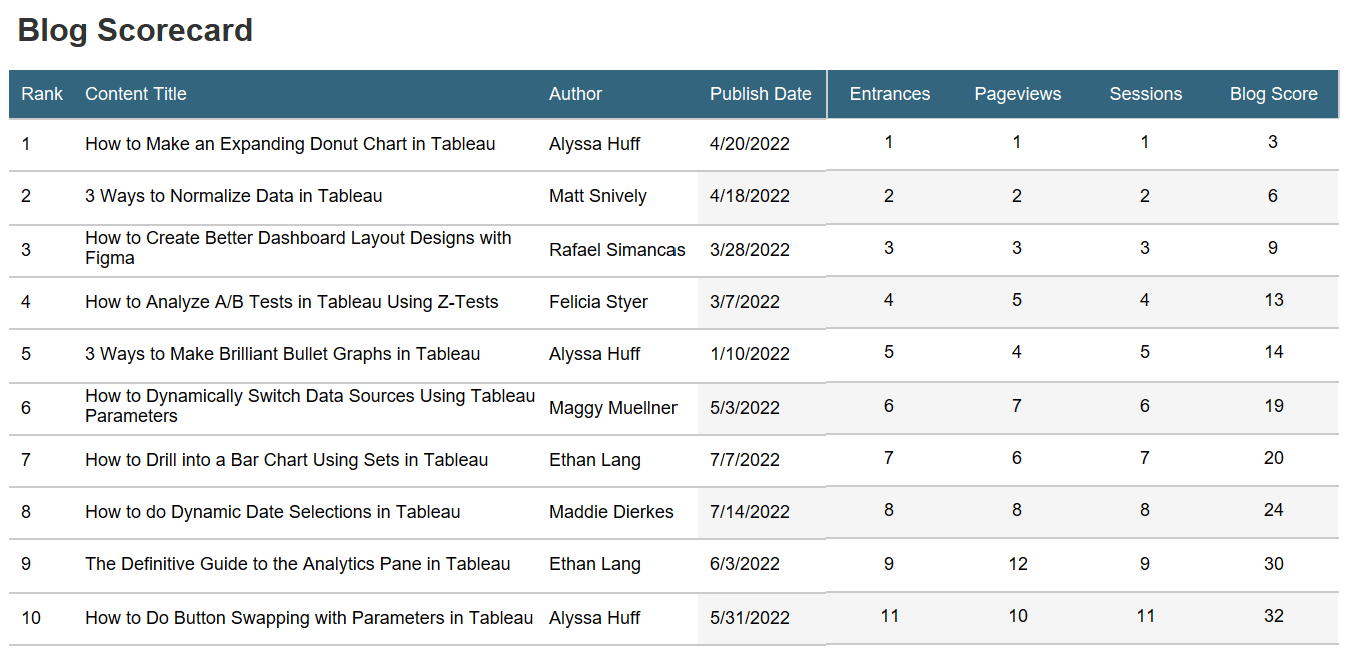Screen dimensions: 1346x656
Task: Click the Blog Scorecard title
Action: pos(135,30)
